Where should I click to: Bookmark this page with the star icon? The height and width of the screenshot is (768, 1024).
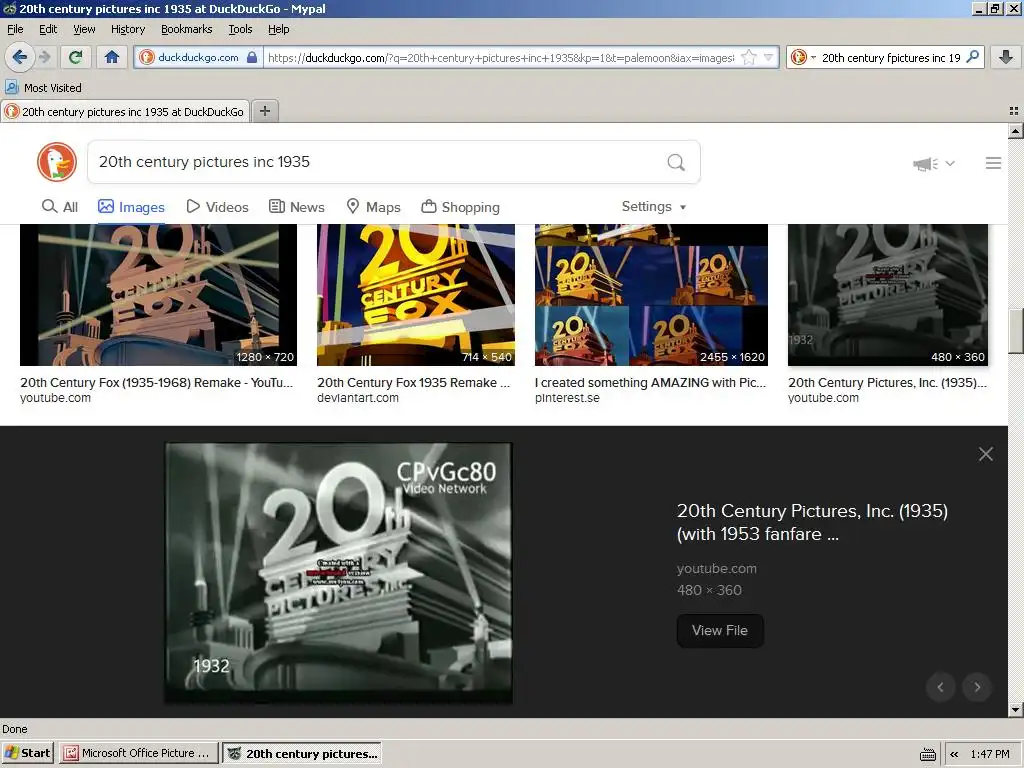748,57
